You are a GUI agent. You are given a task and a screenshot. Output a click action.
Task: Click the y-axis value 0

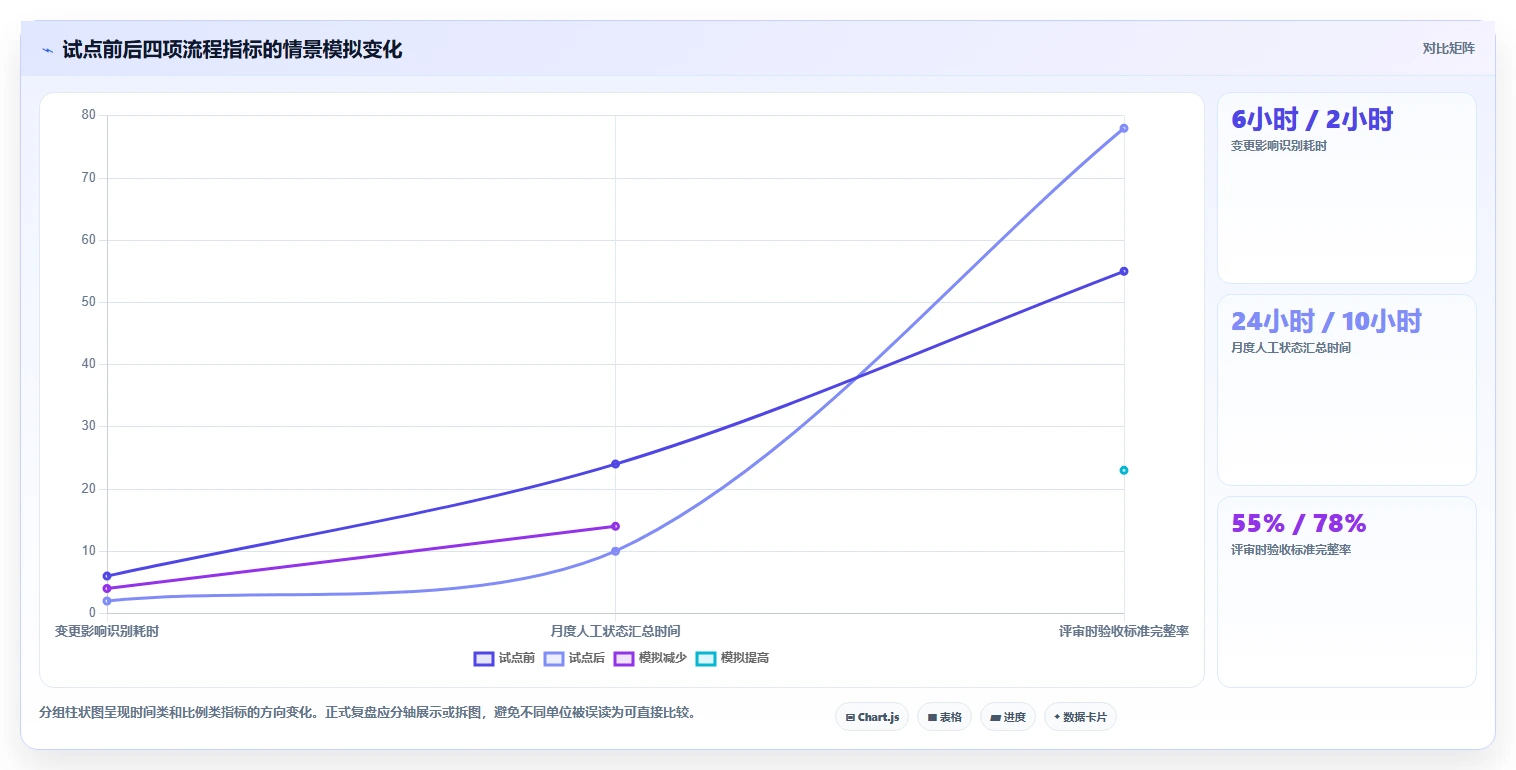point(92,613)
